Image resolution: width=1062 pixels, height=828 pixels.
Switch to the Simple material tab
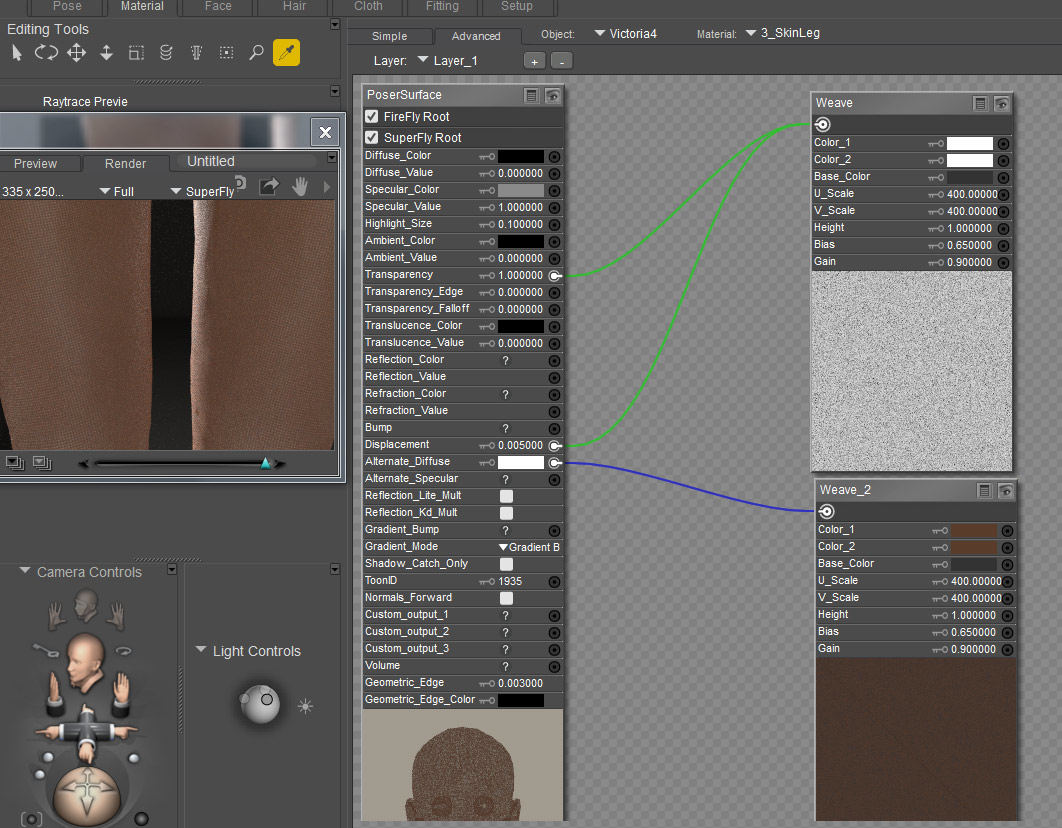(x=390, y=36)
